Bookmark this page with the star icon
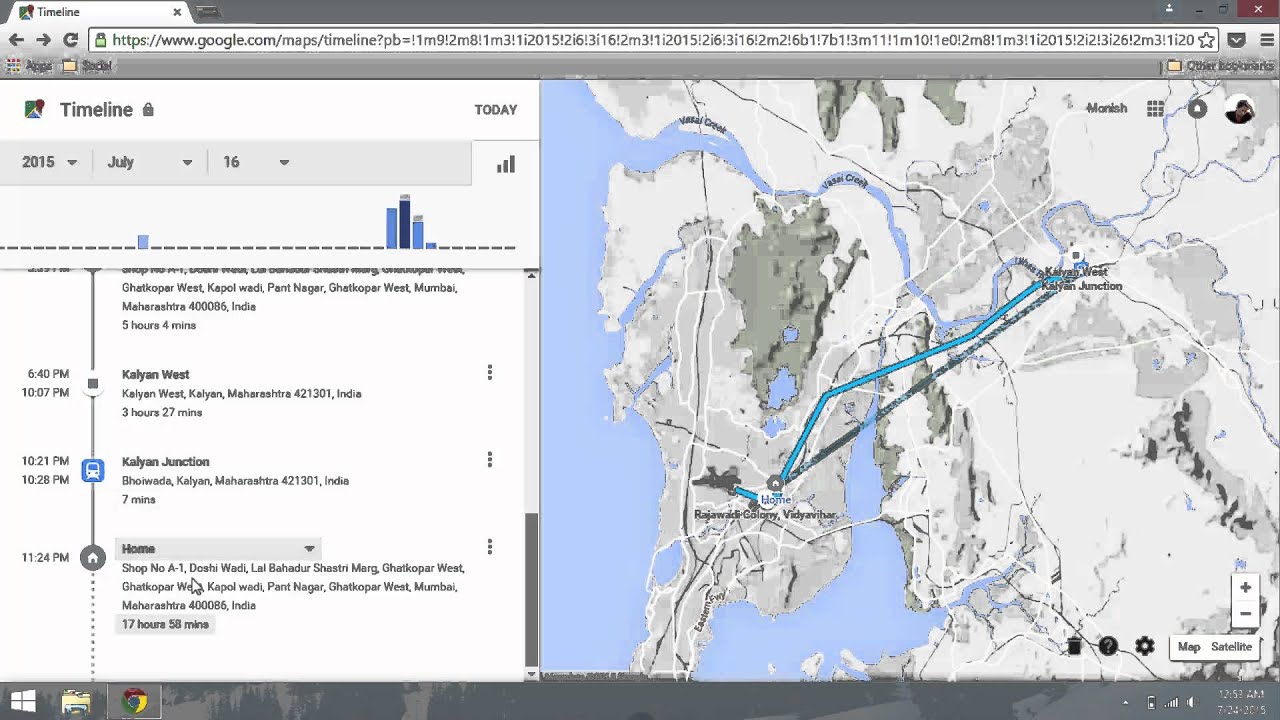Screen dimensions: 1280x720 click(x=1207, y=40)
